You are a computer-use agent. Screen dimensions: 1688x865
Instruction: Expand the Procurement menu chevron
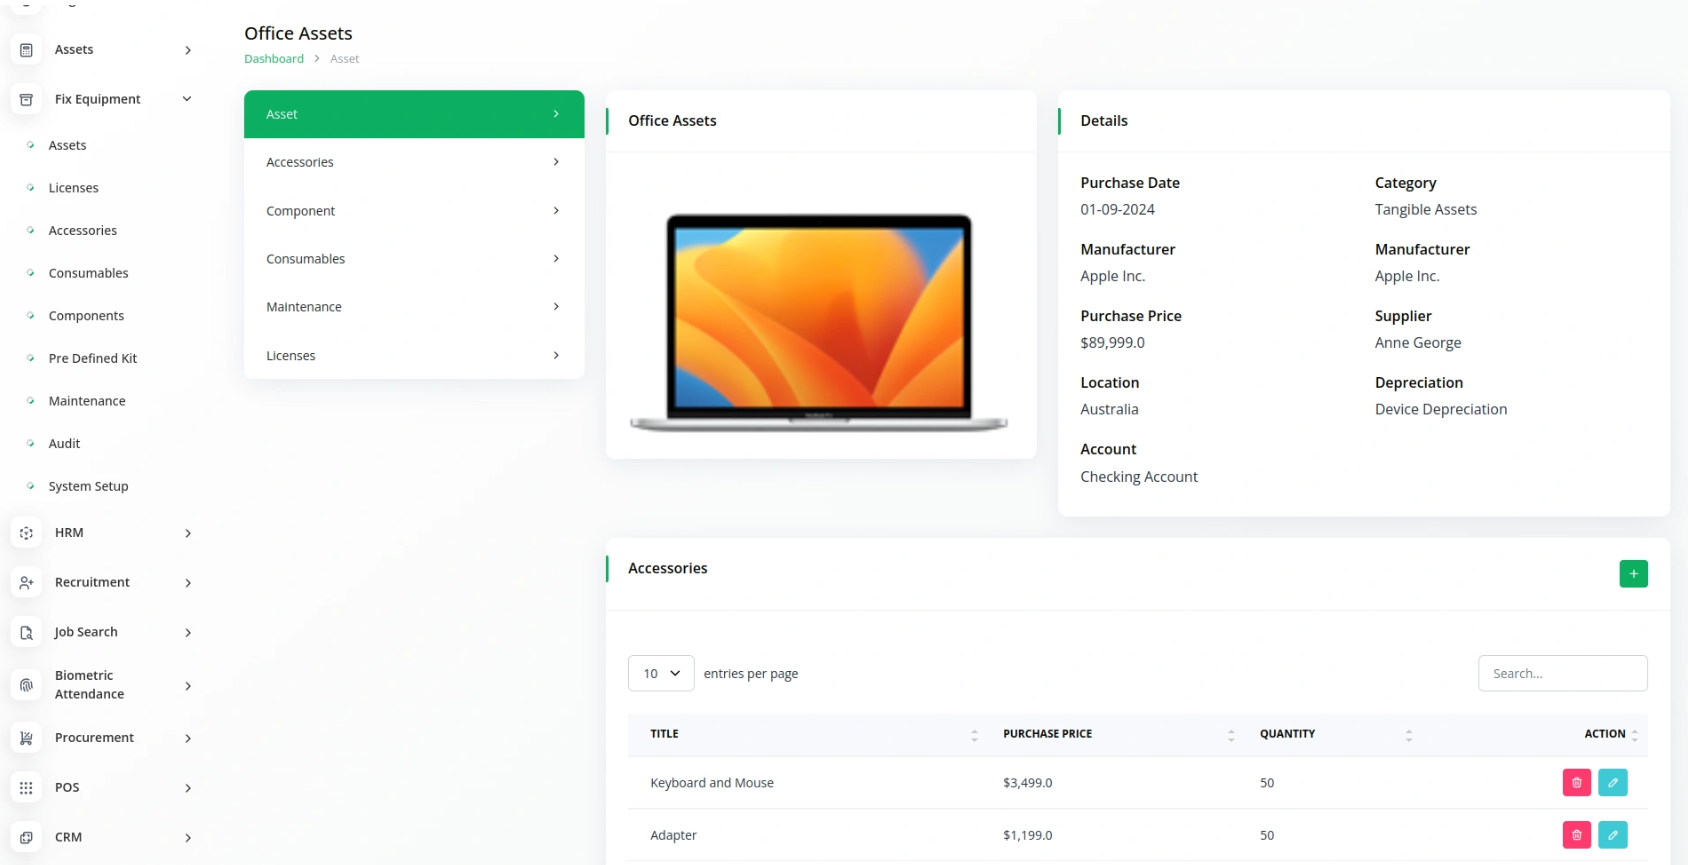(188, 739)
